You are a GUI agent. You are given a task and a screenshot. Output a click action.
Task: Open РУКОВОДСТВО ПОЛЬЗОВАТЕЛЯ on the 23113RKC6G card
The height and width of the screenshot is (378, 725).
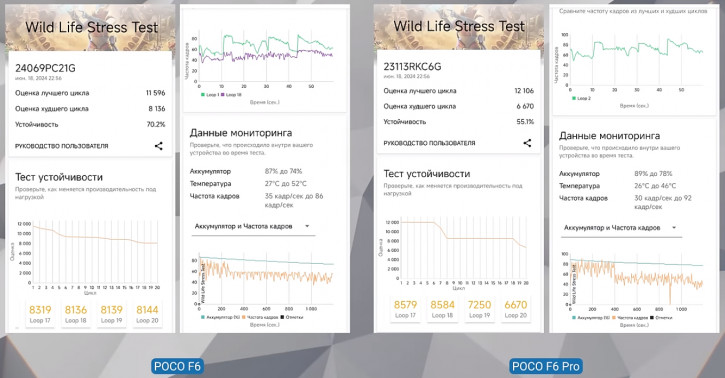click(430, 143)
